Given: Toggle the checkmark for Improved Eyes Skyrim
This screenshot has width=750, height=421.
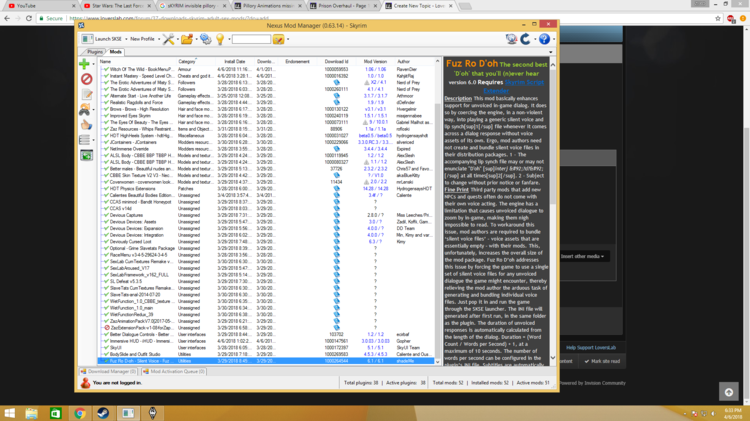Looking at the screenshot, I should [x=106, y=116].
